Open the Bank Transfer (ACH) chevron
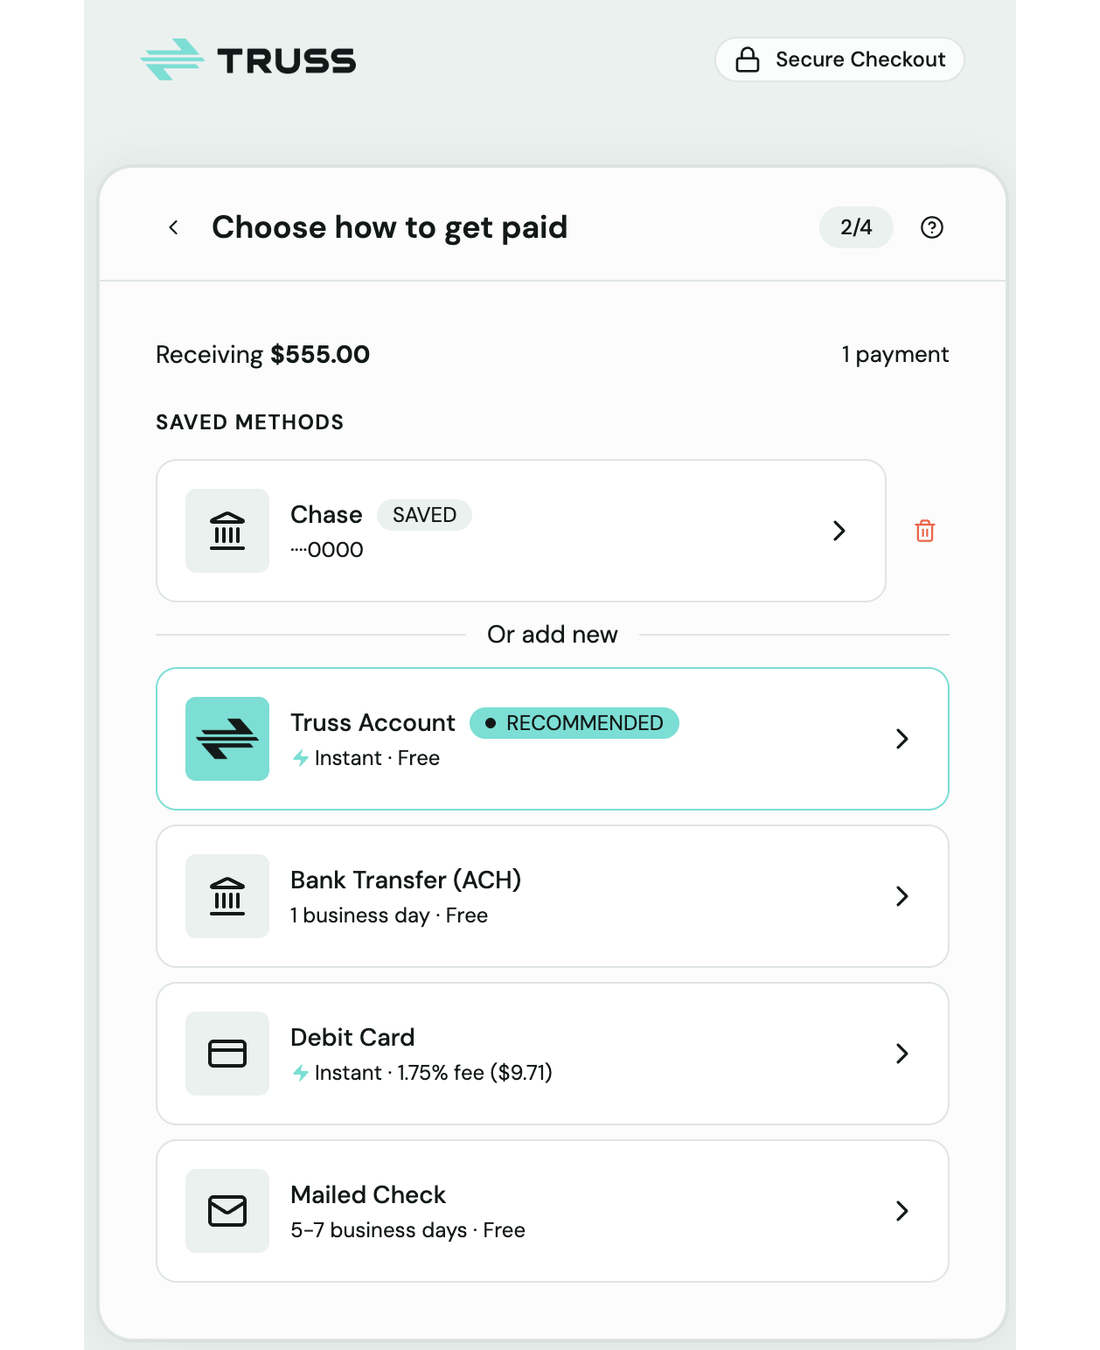Screen dimensions: 1100x1350 click(x=902, y=896)
